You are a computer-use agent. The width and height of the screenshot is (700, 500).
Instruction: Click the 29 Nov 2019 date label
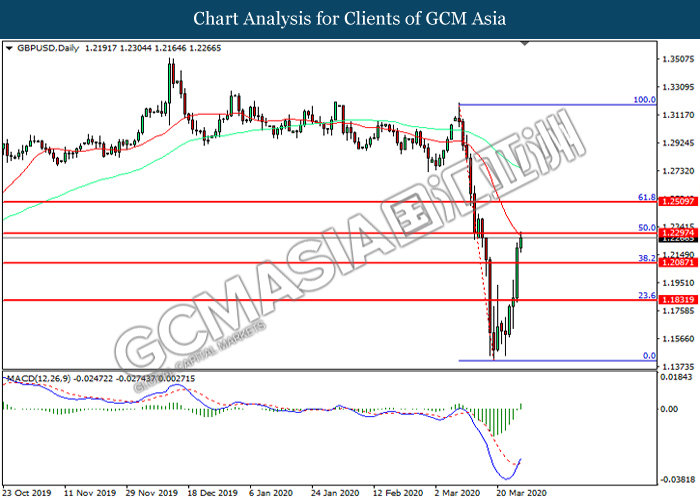click(152, 493)
